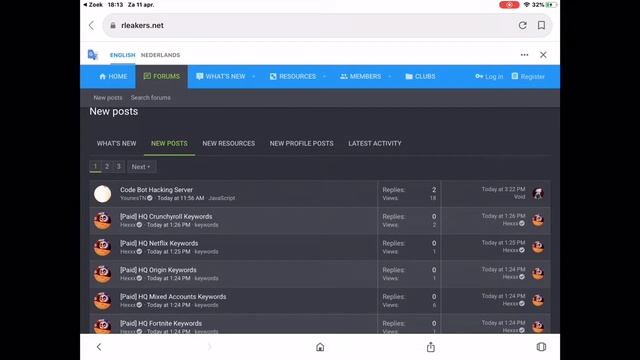Reload the page with refresh icon
This screenshot has width=640, height=360.
pyautogui.click(x=522, y=25)
